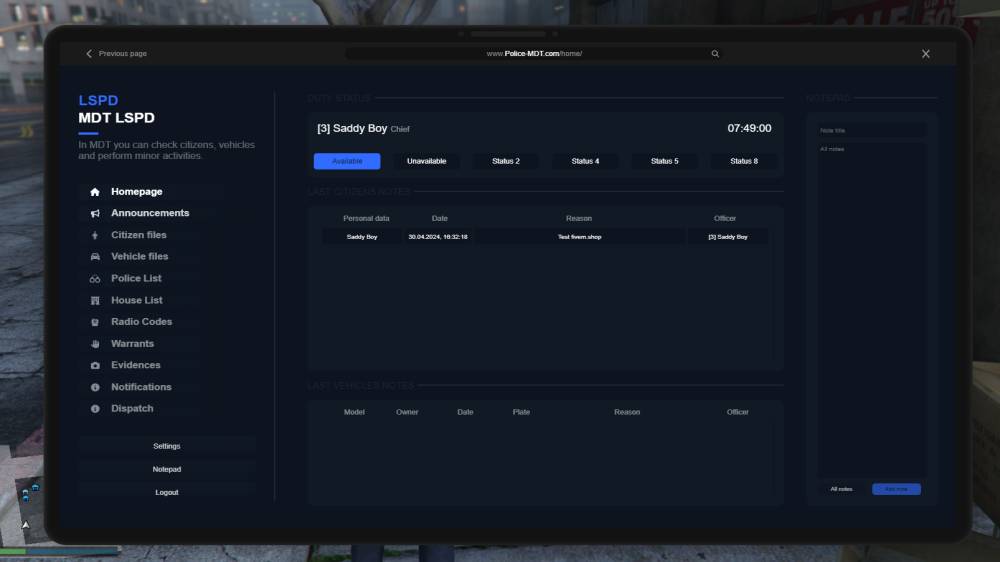This screenshot has width=1000, height=562.
Task: Click the Logout button
Action: point(167,492)
